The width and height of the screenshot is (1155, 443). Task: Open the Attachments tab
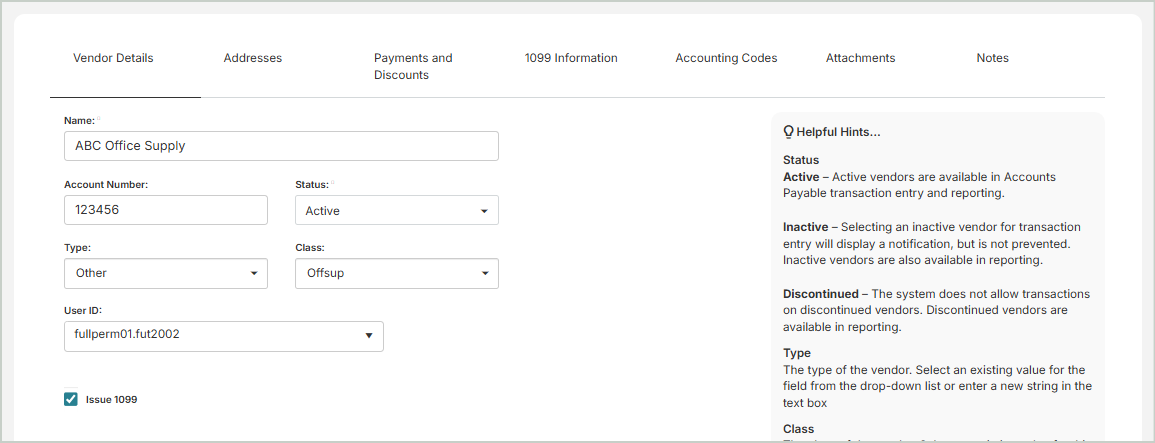(860, 58)
